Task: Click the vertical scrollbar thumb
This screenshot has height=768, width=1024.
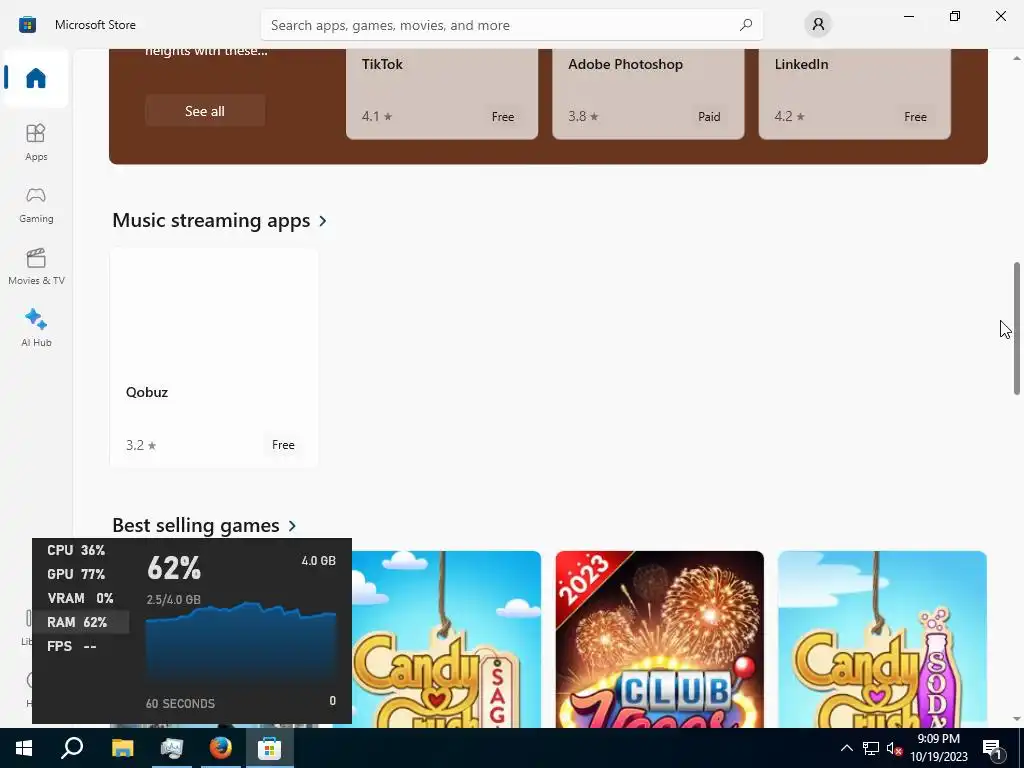Action: 1017,328
